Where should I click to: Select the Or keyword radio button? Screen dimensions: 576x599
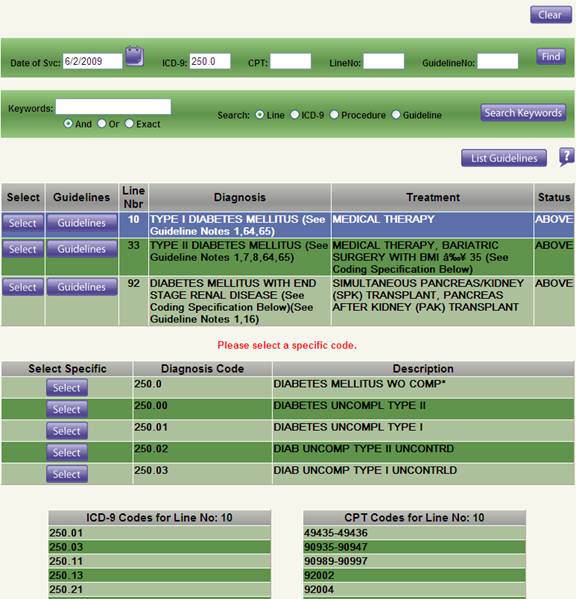pyautogui.click(x=102, y=124)
